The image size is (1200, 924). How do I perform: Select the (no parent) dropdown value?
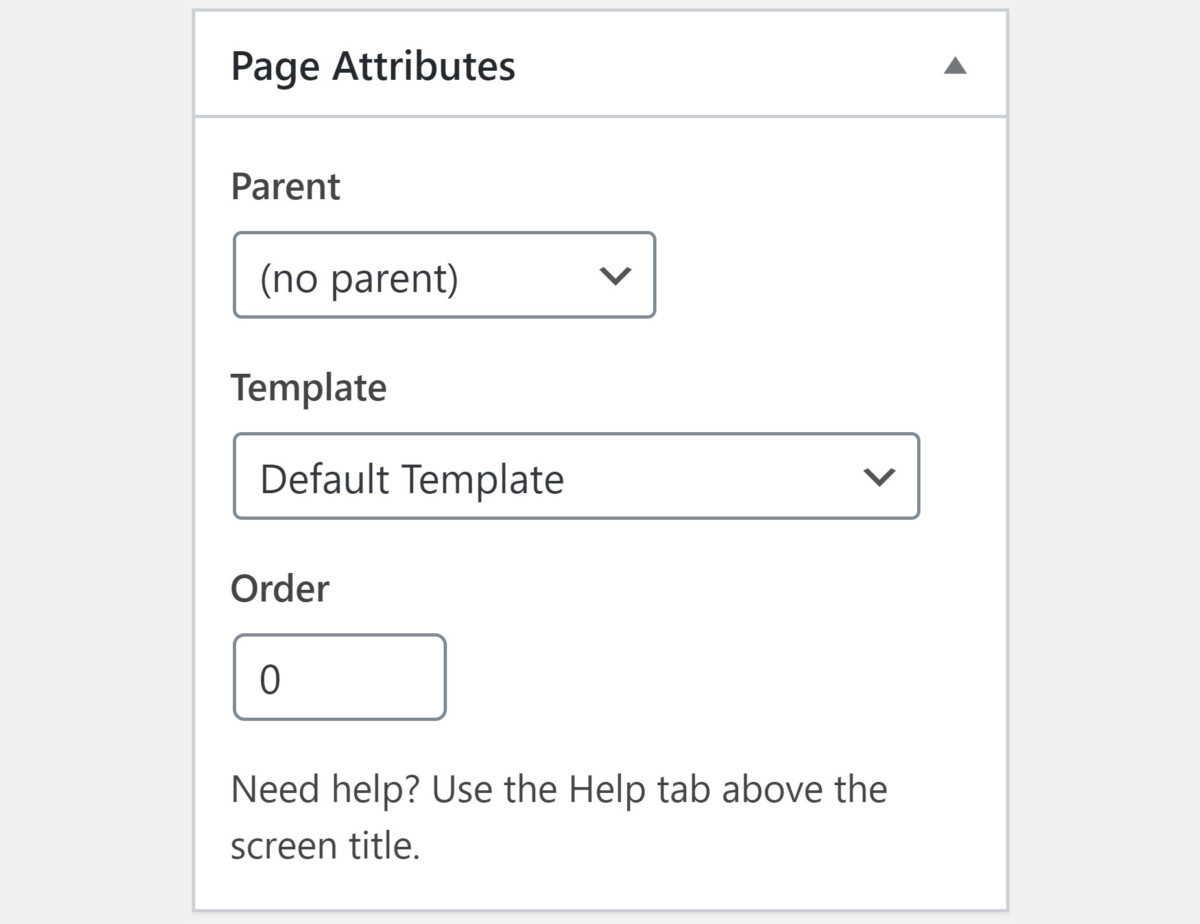click(360, 278)
